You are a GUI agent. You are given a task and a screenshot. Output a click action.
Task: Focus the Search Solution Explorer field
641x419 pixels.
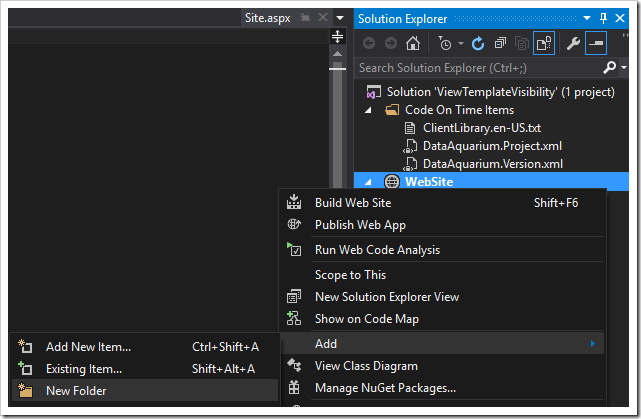[x=478, y=67]
